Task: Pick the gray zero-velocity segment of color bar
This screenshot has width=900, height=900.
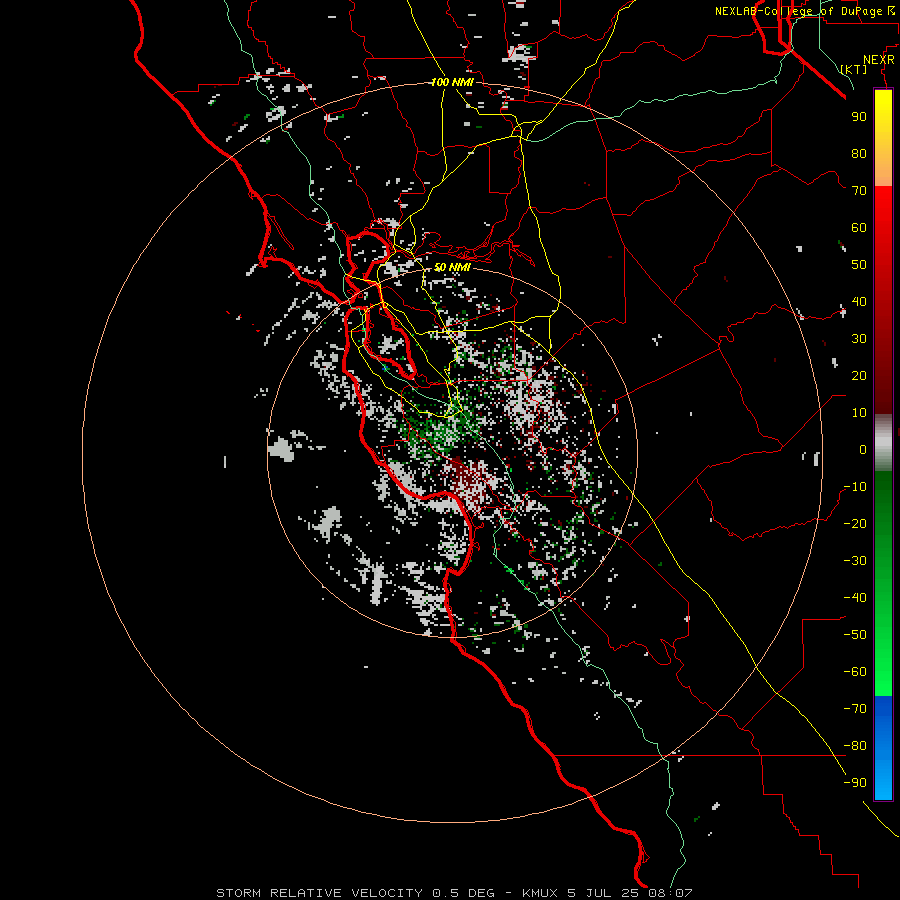Action: 883,443
